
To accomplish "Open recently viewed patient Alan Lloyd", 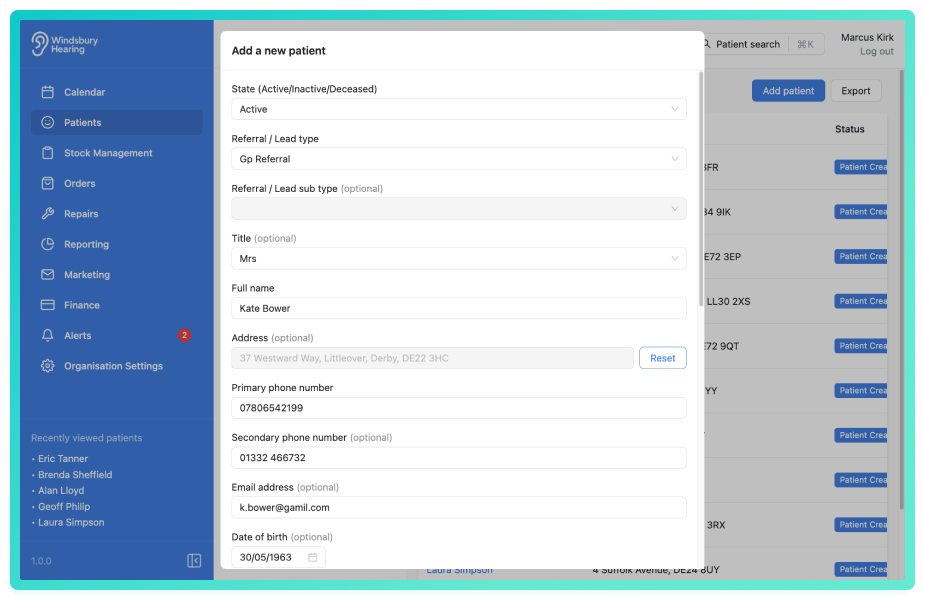I will coord(61,490).
